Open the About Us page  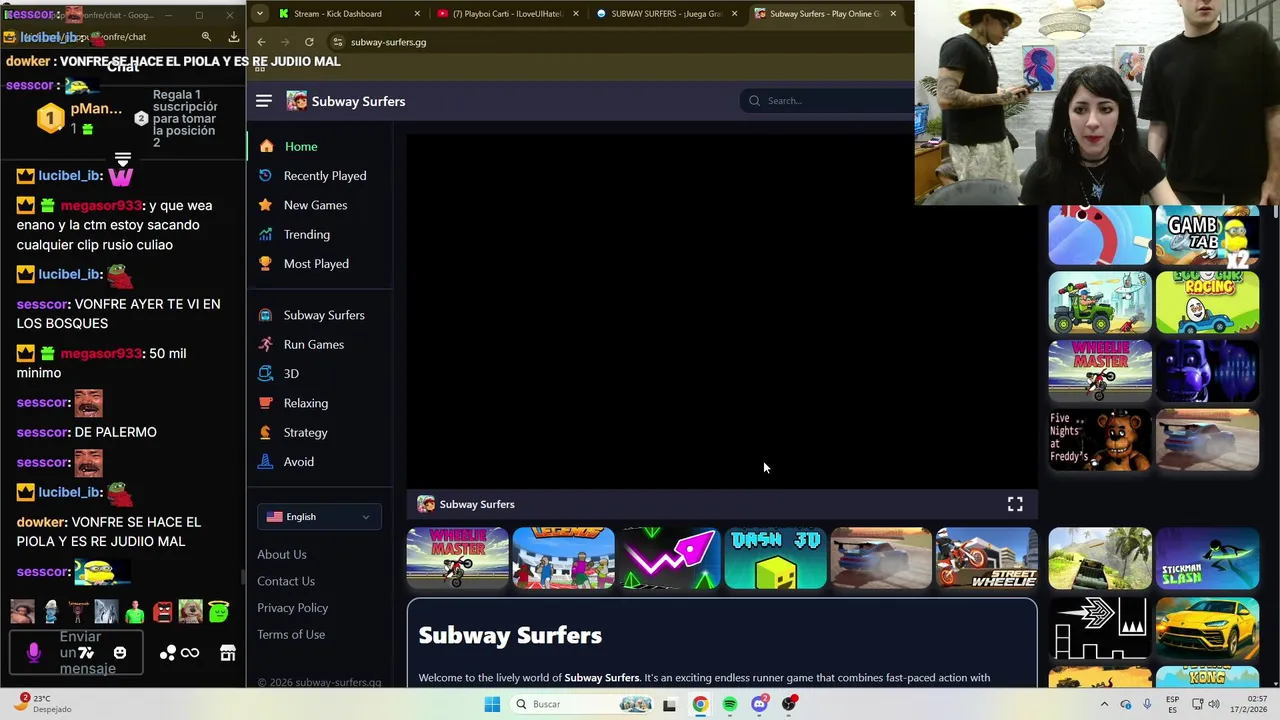pyautogui.click(x=282, y=554)
